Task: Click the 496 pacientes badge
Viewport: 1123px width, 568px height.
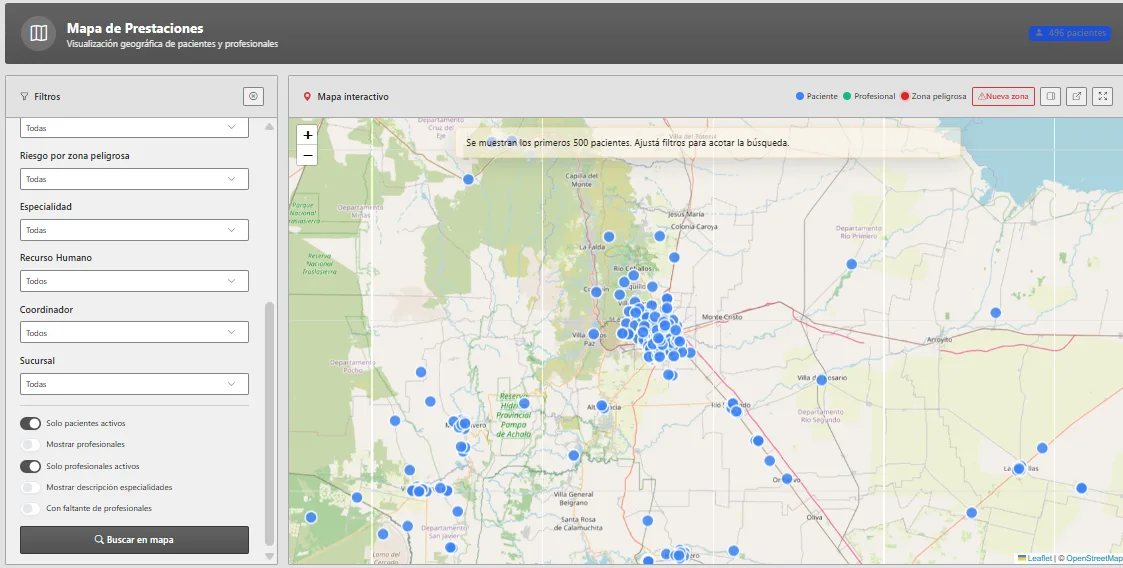Action: tap(1069, 33)
